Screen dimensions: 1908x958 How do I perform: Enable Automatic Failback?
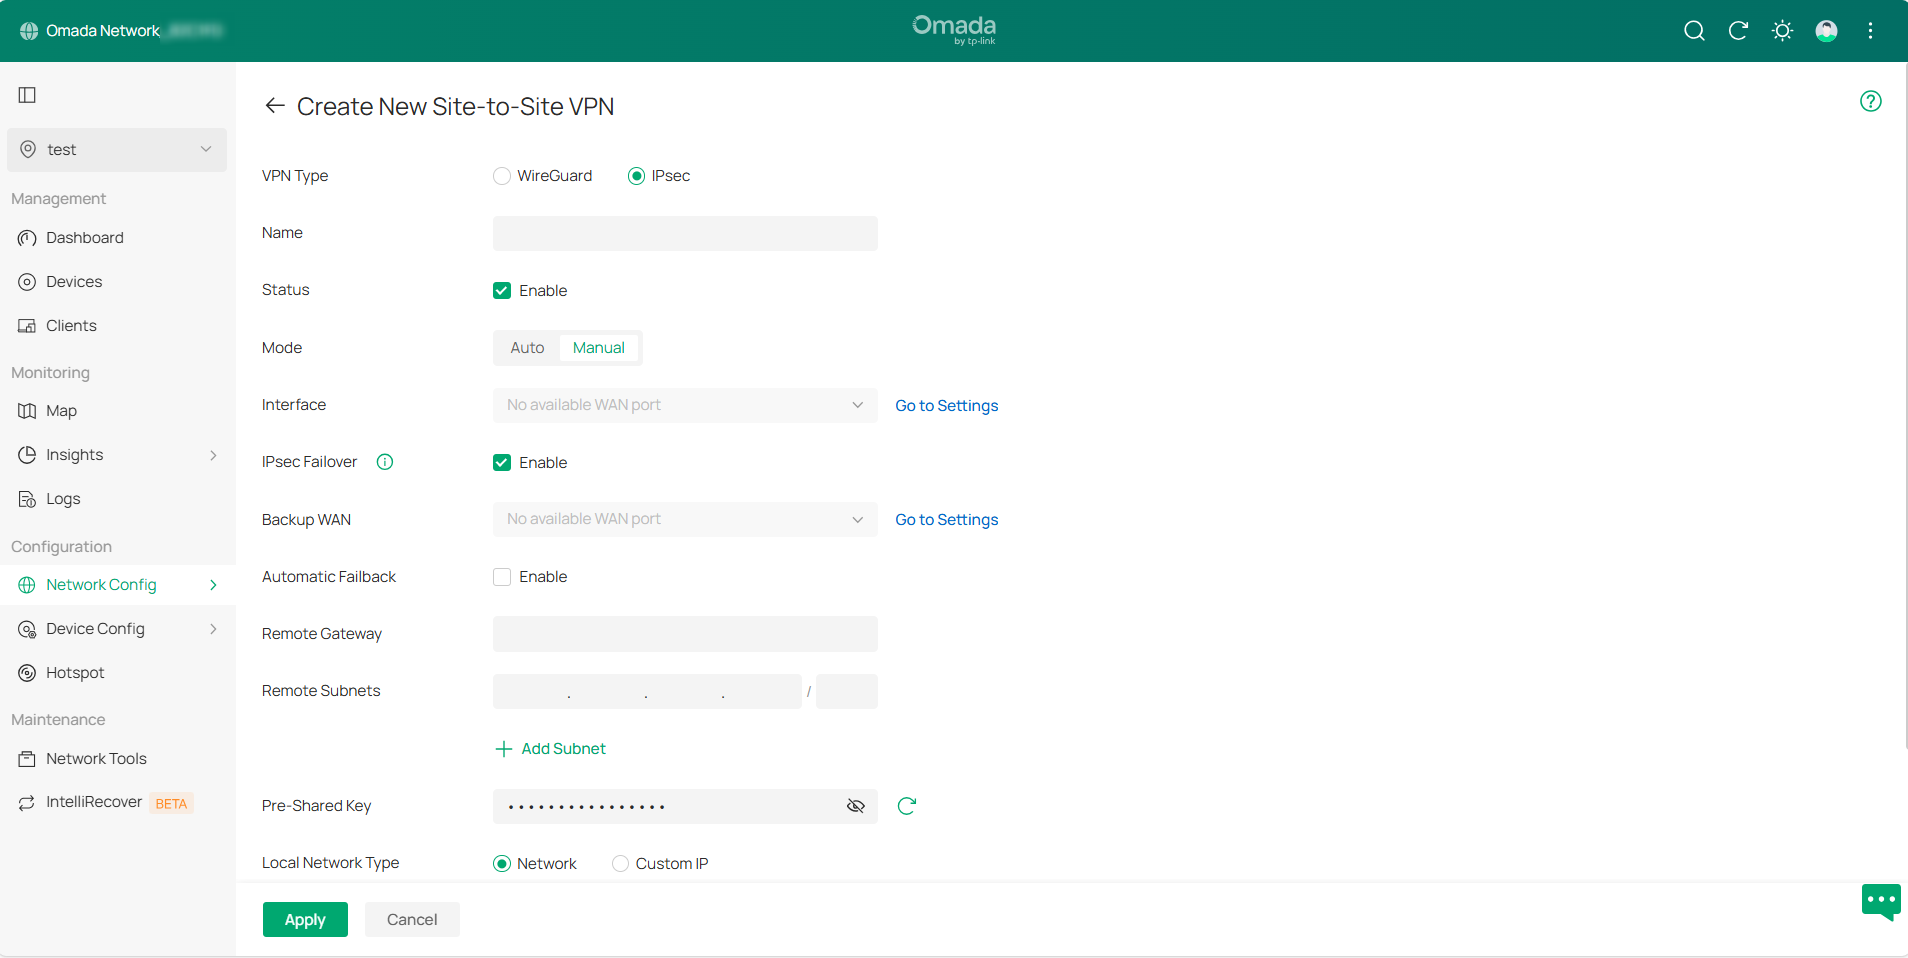pos(501,577)
